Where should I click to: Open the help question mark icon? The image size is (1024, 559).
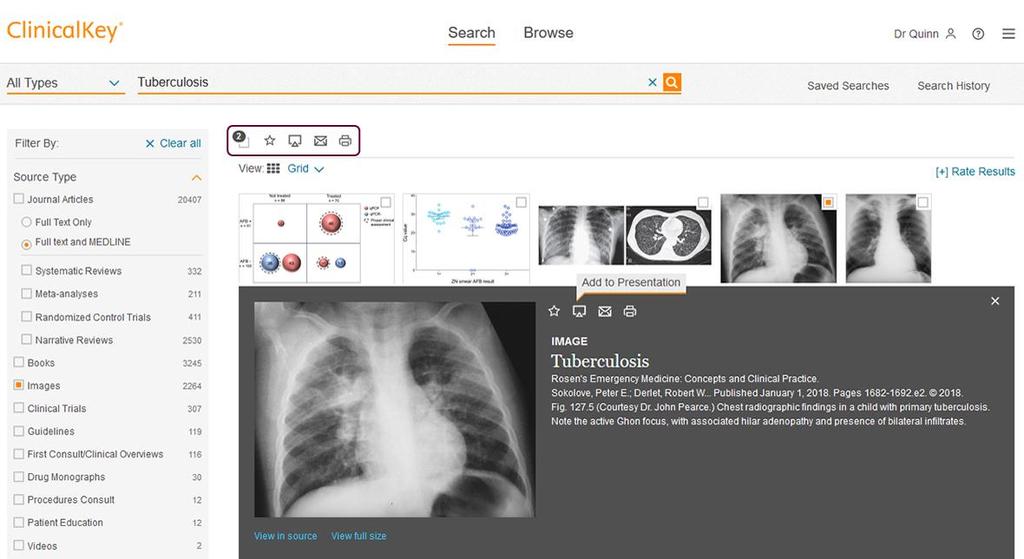pos(978,34)
